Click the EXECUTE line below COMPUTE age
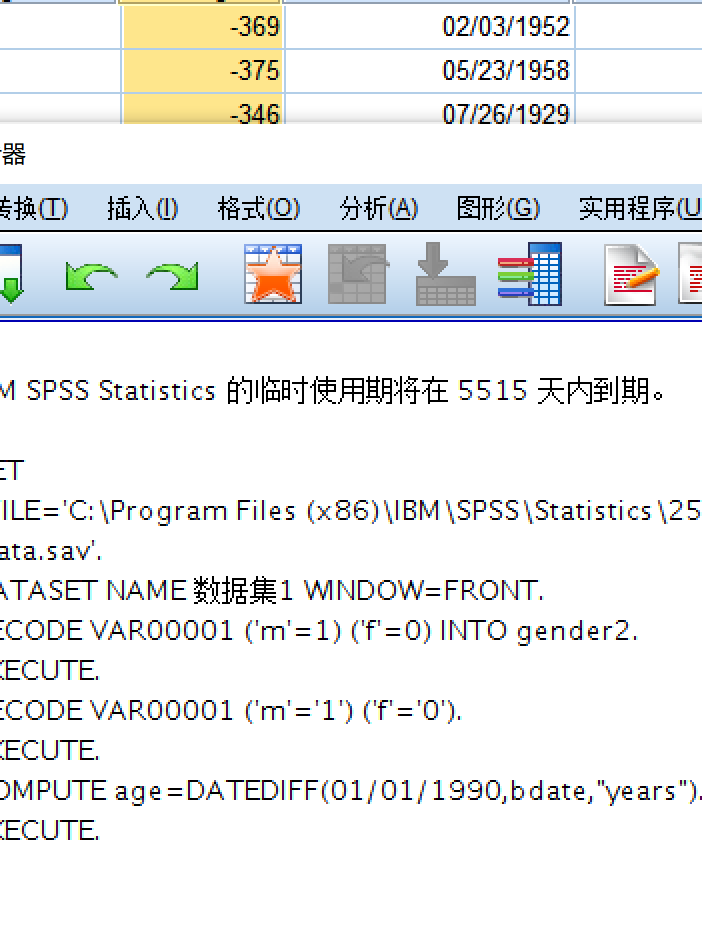 coord(49,831)
